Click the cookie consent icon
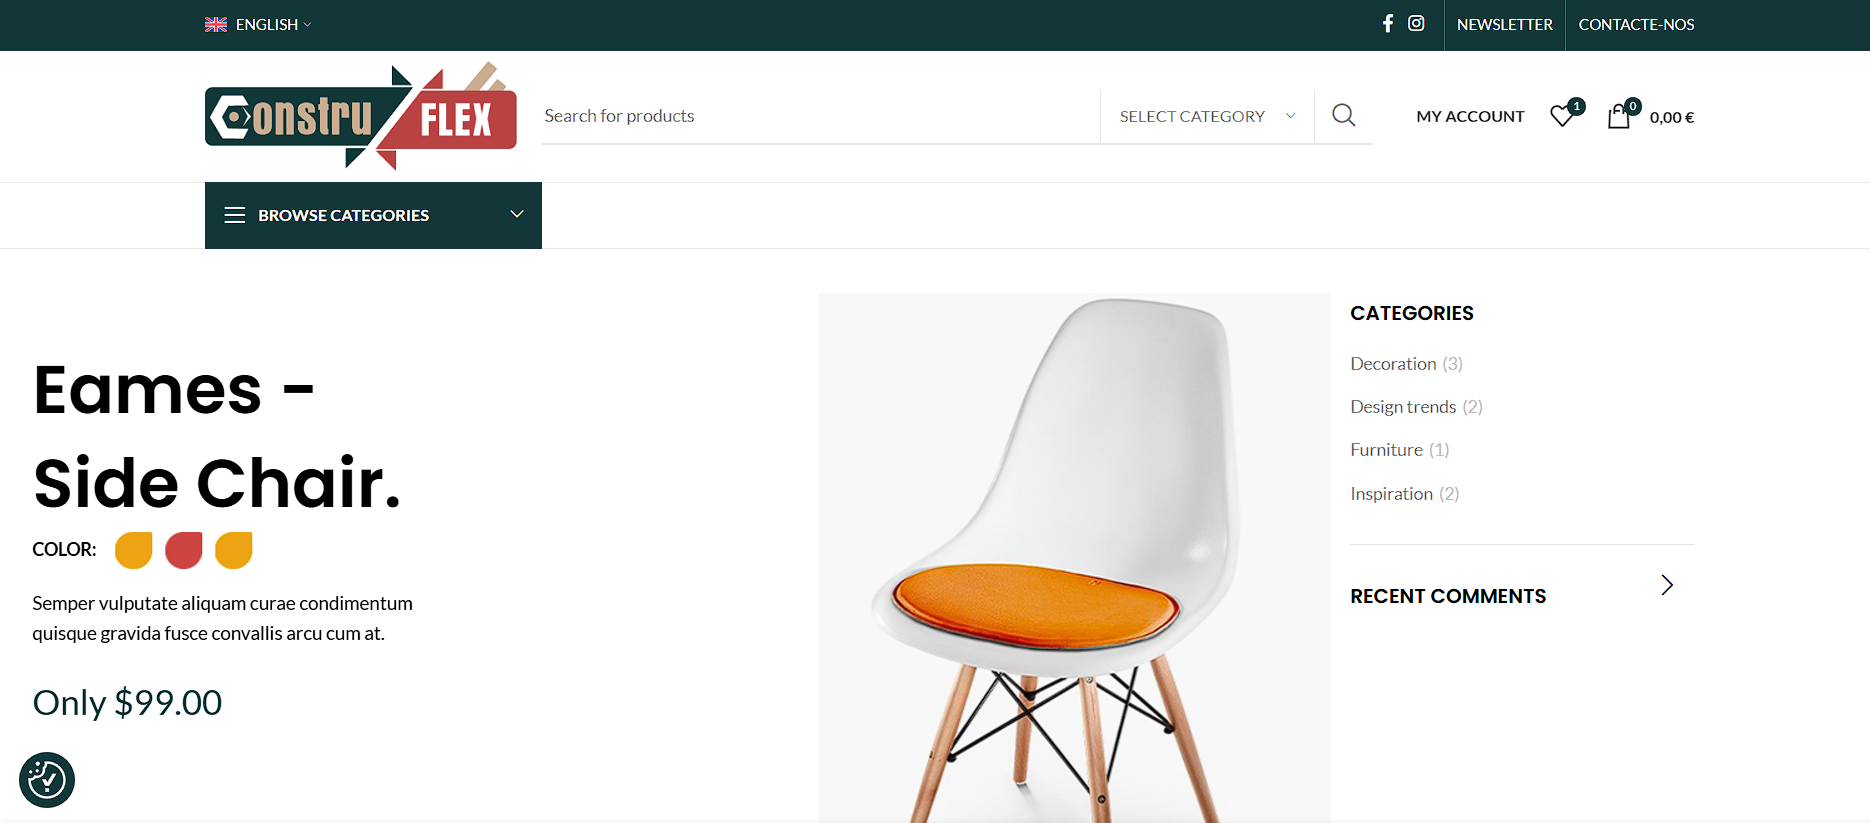 [x=47, y=780]
